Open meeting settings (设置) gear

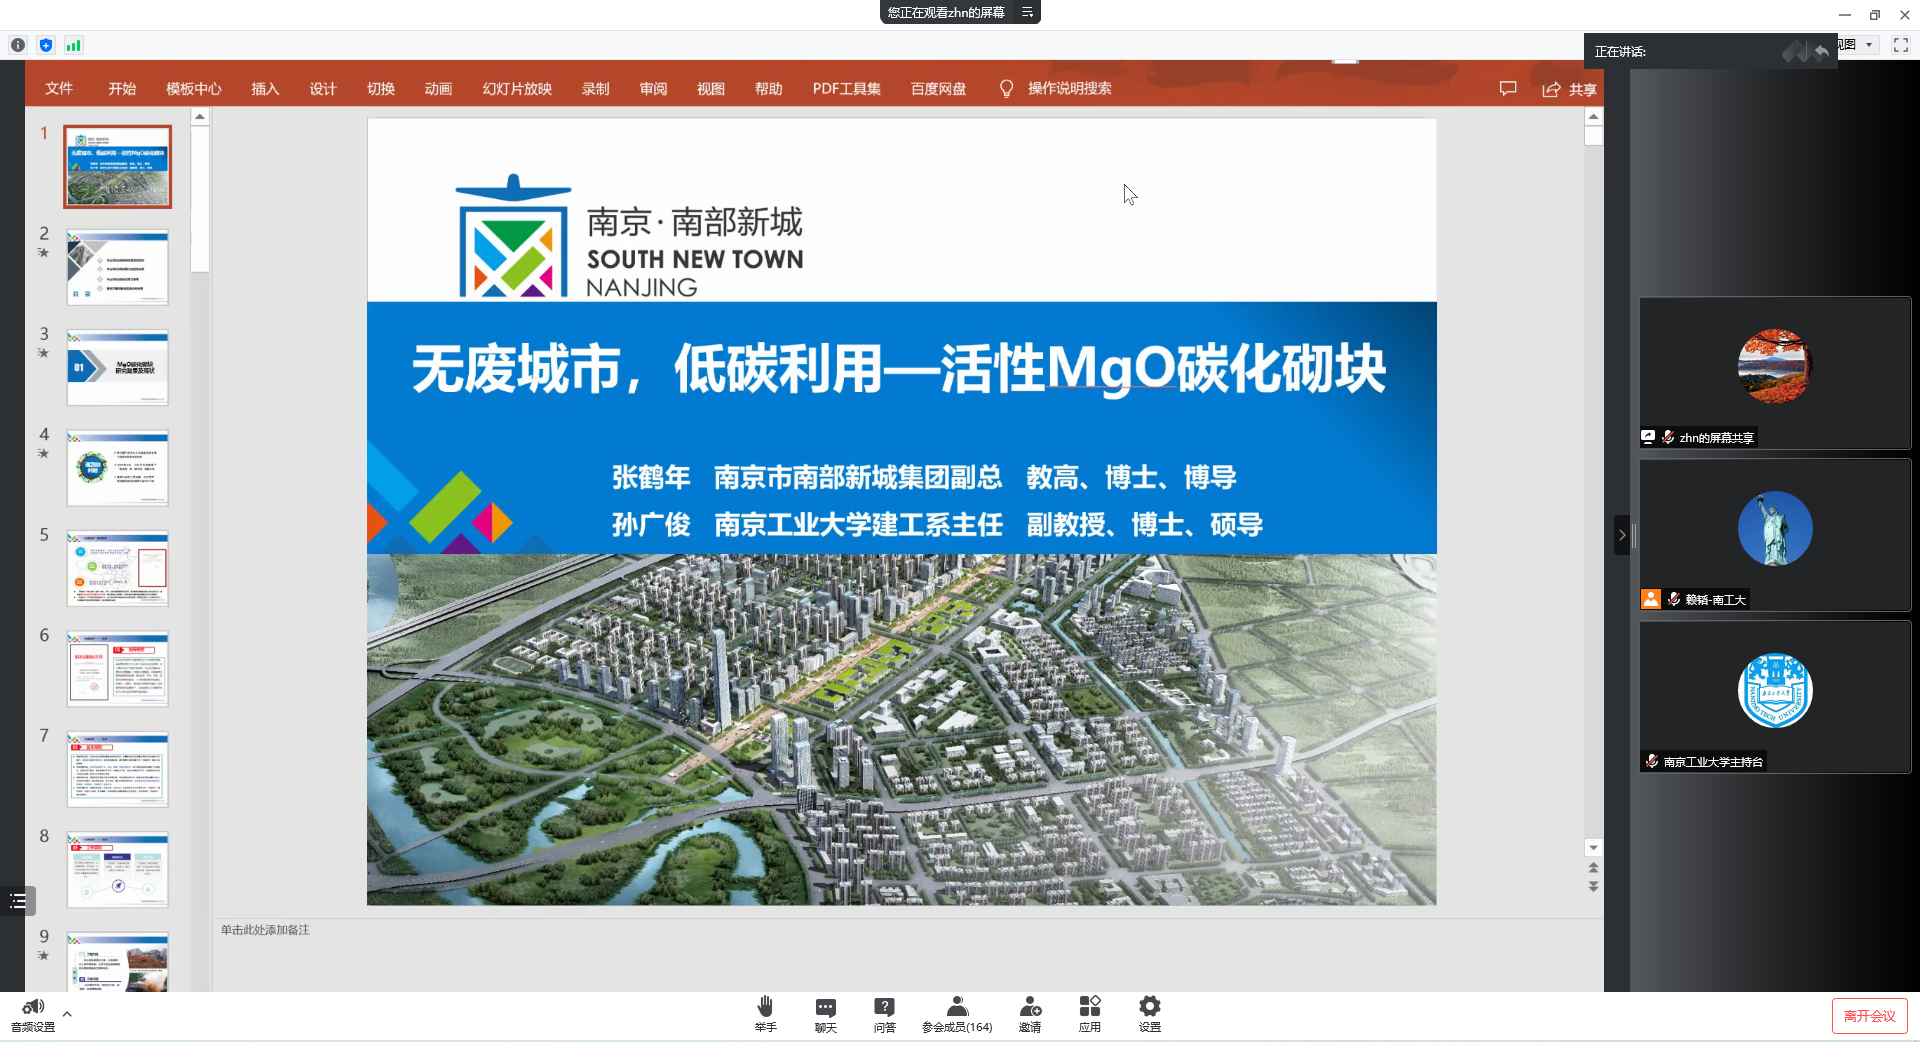(x=1150, y=1007)
